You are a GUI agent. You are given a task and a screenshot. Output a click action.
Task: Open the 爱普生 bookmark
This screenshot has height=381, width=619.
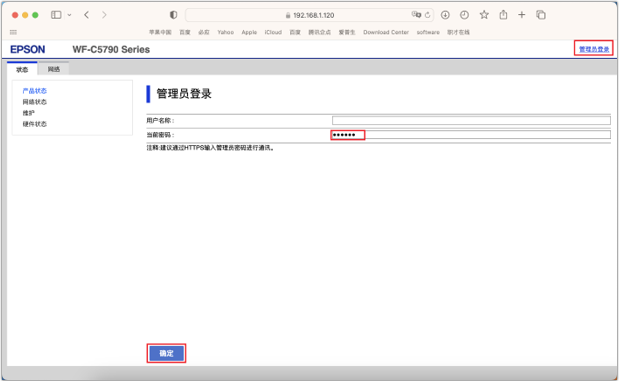tap(347, 32)
